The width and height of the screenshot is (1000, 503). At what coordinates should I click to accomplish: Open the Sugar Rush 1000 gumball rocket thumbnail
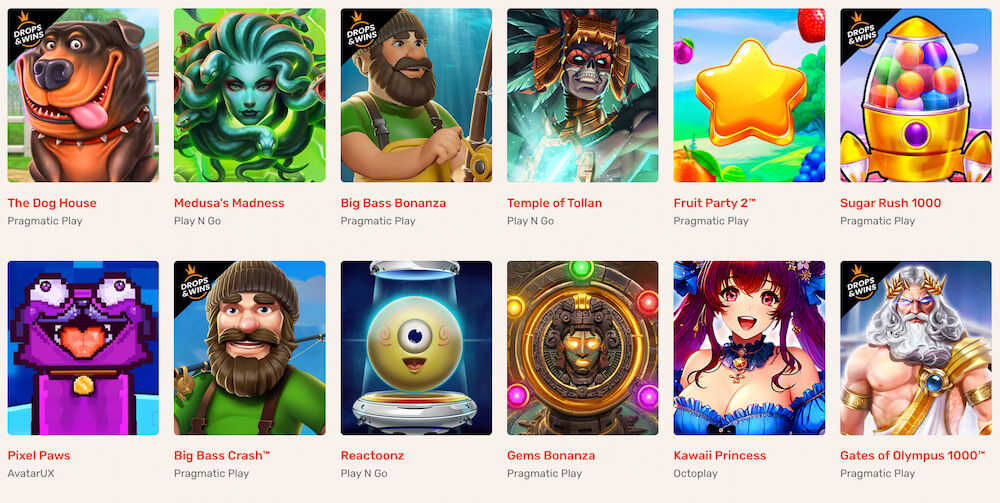pos(916,95)
